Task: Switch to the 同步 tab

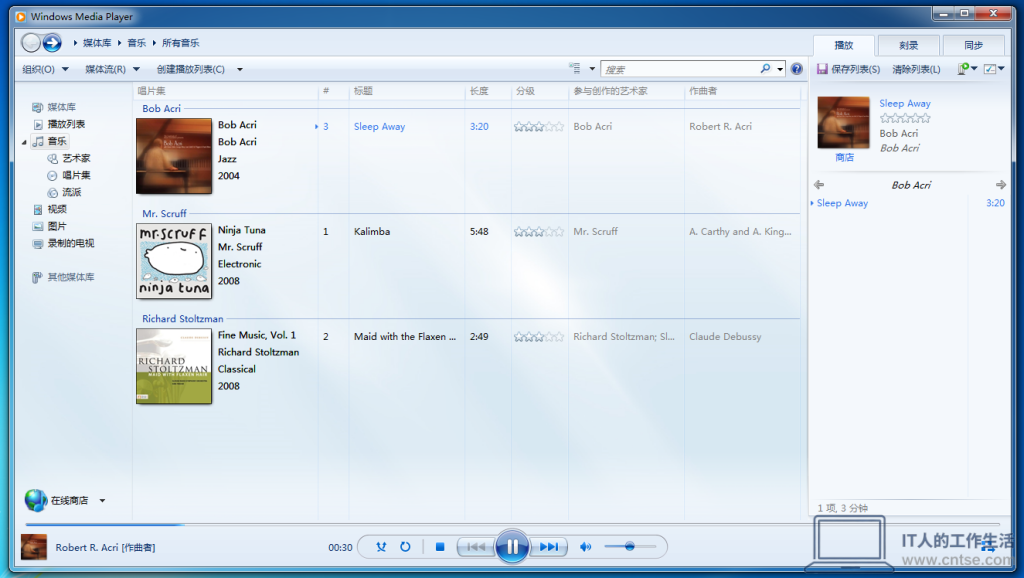Action: (x=973, y=45)
